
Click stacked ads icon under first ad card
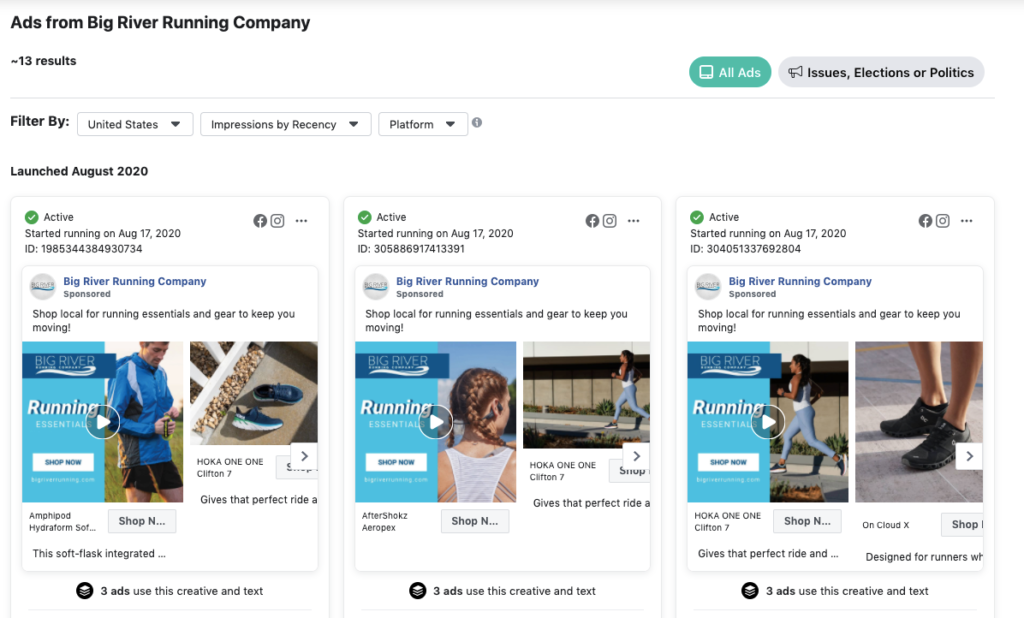(85, 591)
